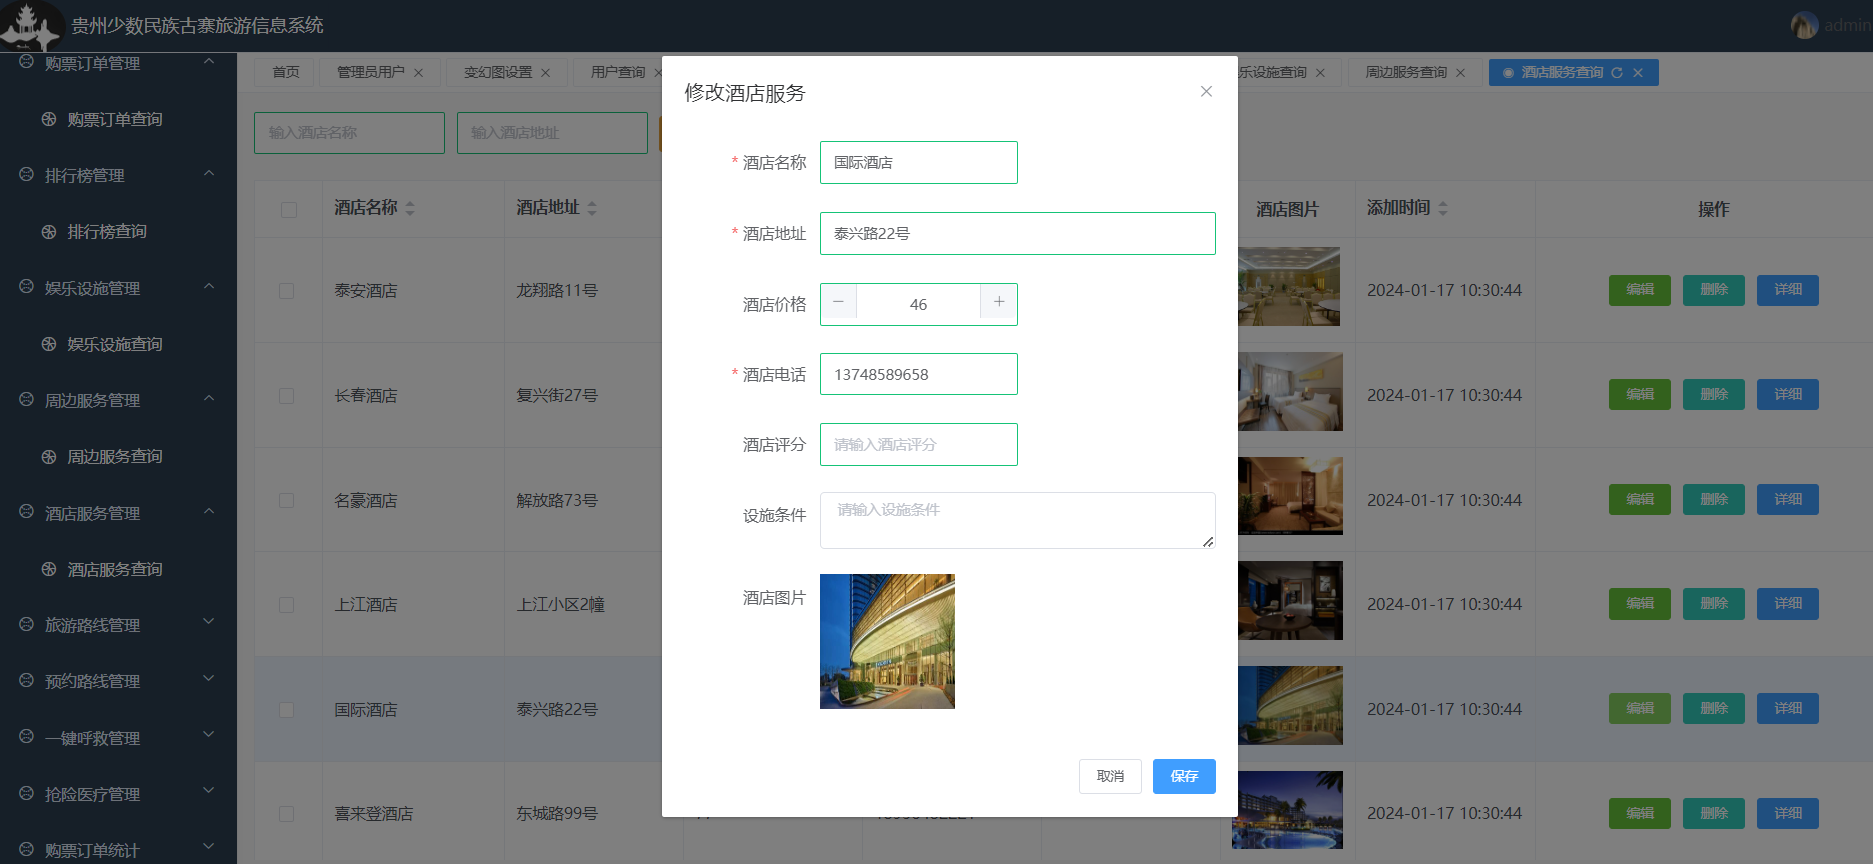The image size is (1873, 864).
Task: Check the row checkbox for 喜来登酒店
Action: tap(286, 814)
